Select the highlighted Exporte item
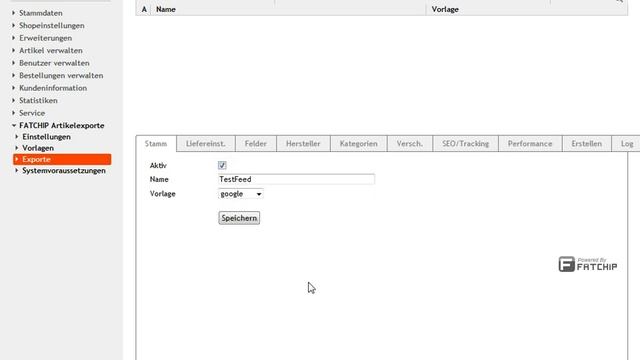The height and width of the screenshot is (360, 640). click(x=62, y=159)
